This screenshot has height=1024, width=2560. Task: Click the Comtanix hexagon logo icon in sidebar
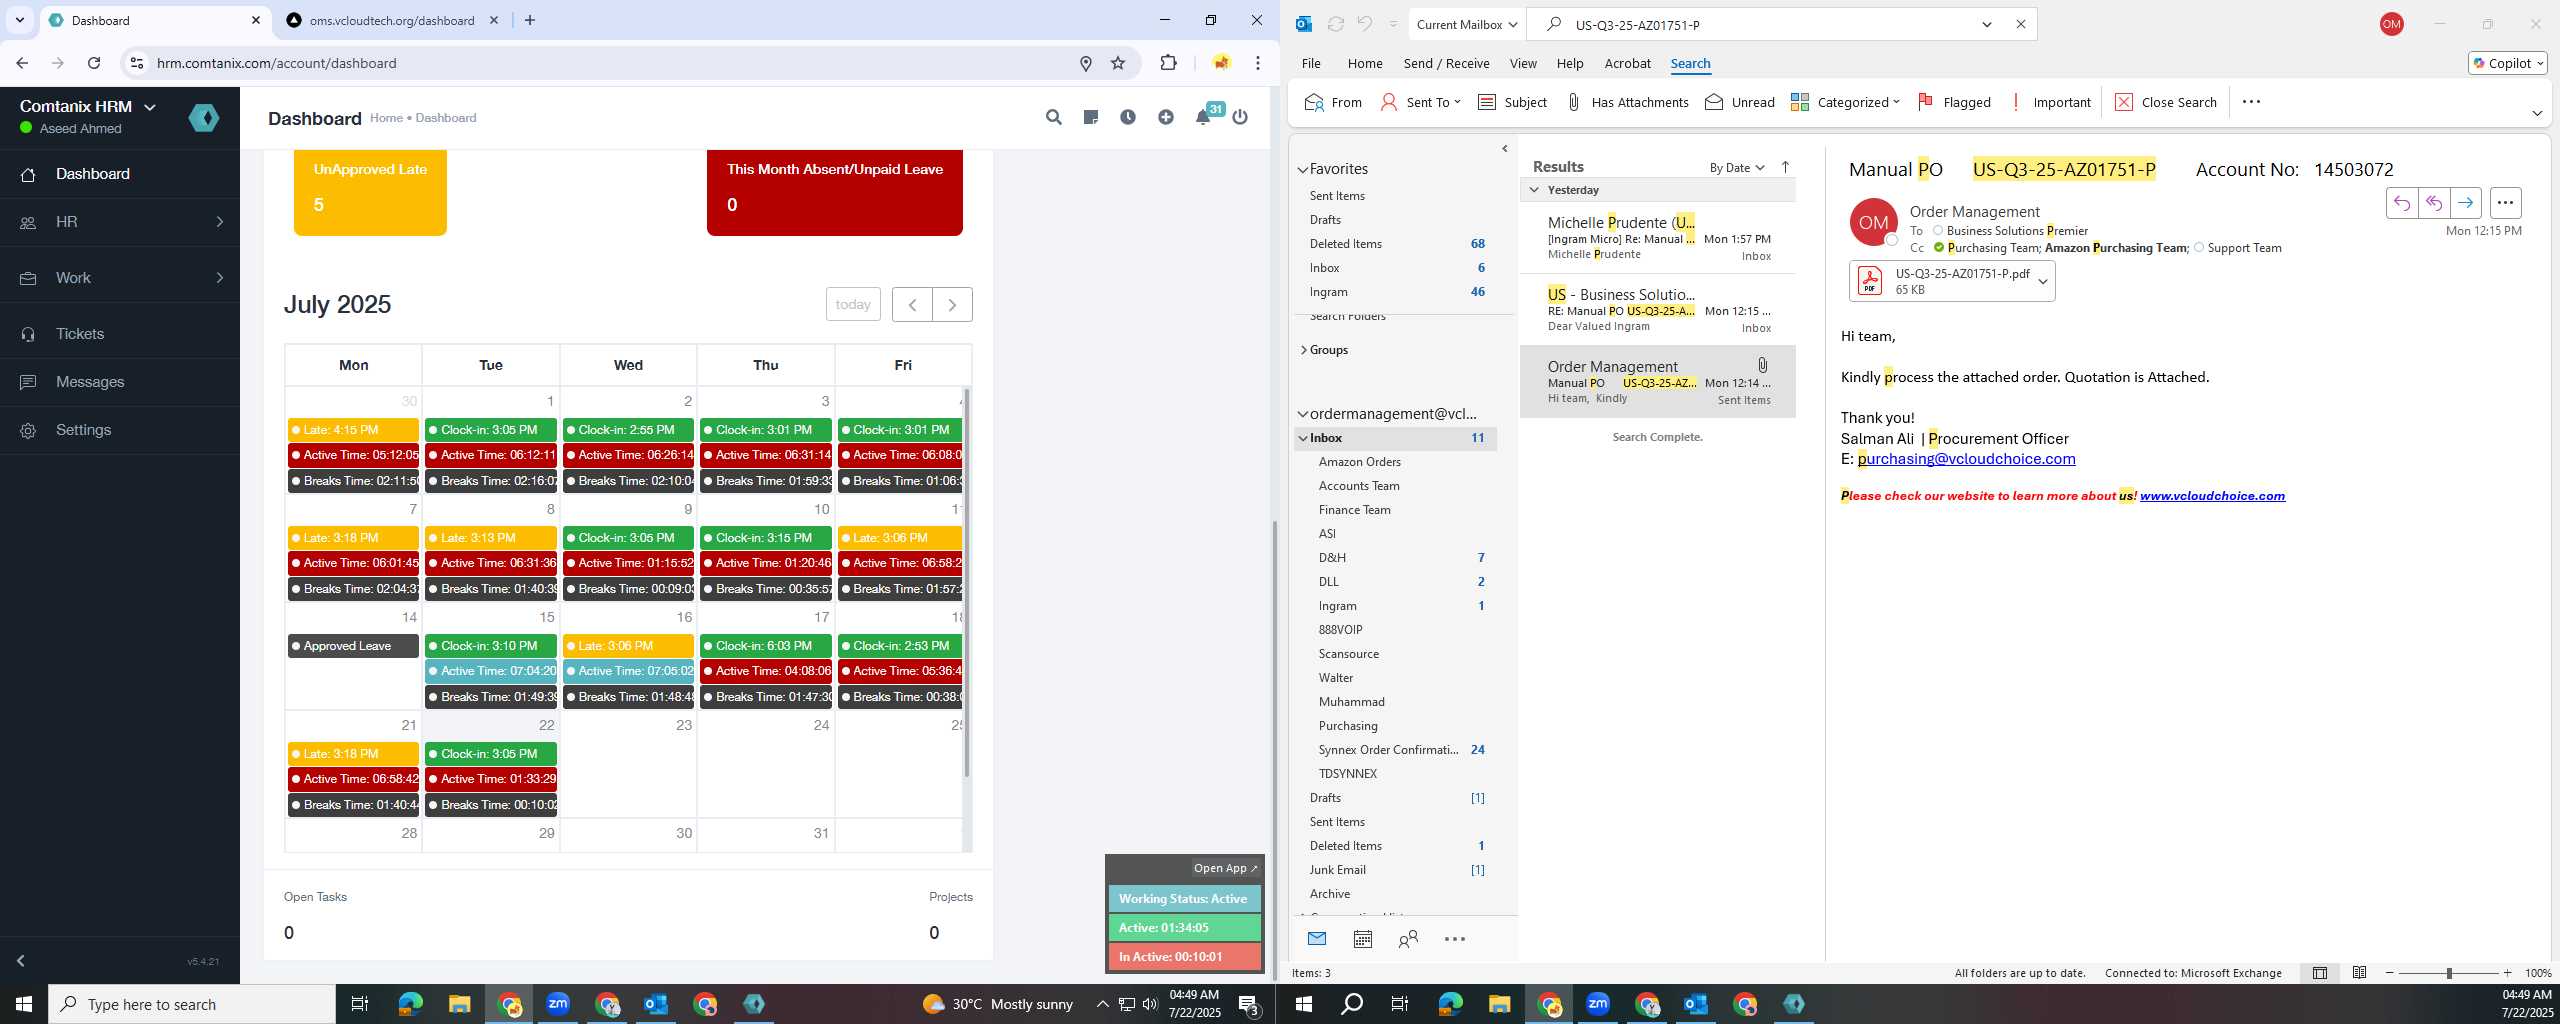click(x=204, y=118)
